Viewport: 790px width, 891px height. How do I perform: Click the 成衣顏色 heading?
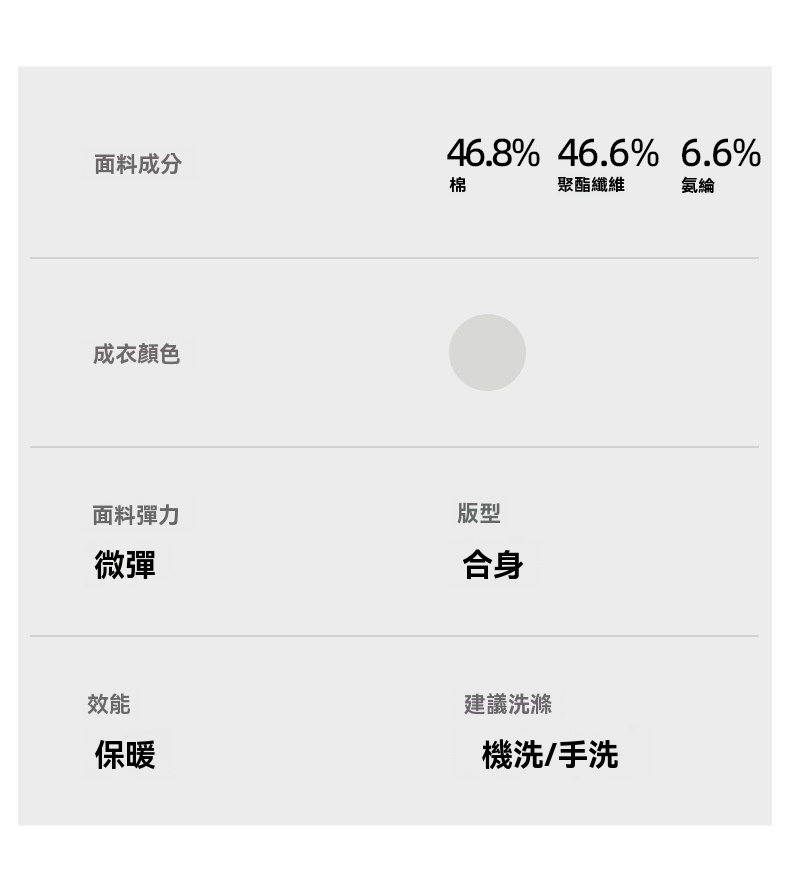[x=137, y=354]
